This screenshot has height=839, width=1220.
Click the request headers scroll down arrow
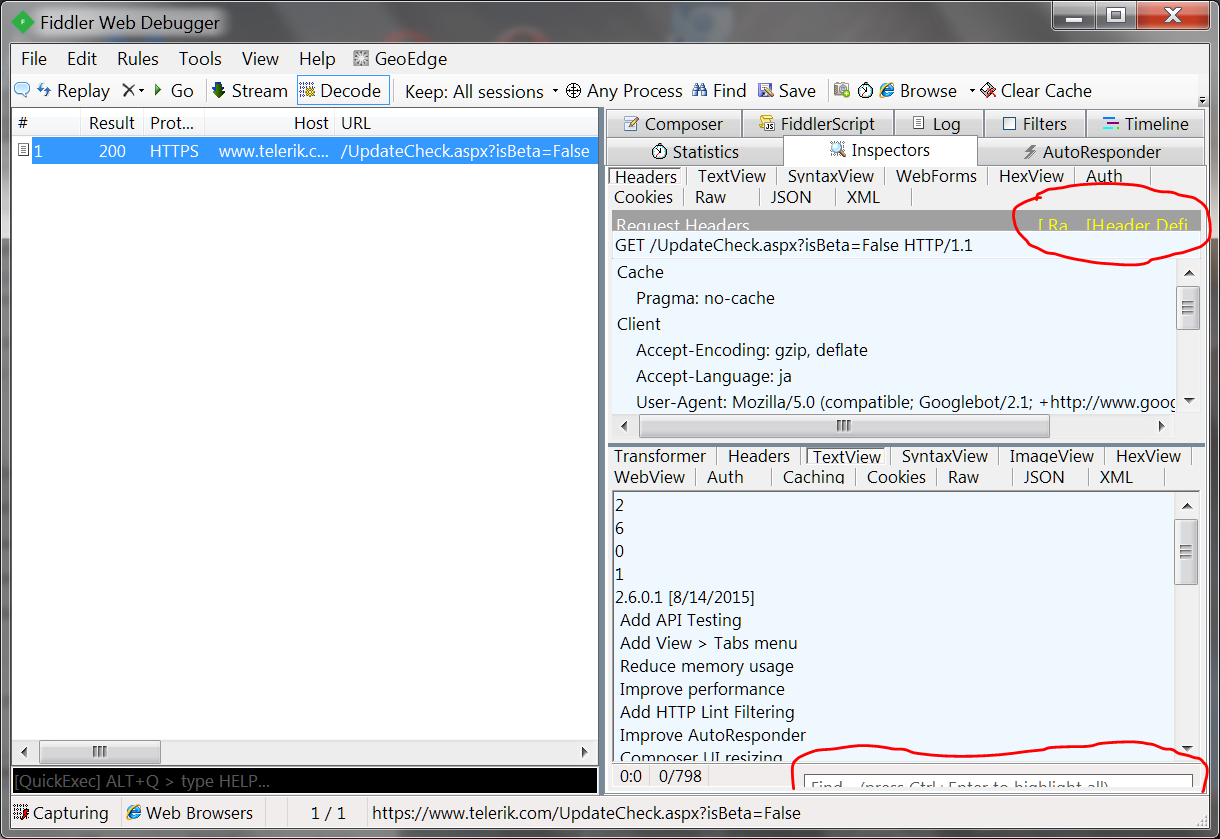click(x=1189, y=401)
